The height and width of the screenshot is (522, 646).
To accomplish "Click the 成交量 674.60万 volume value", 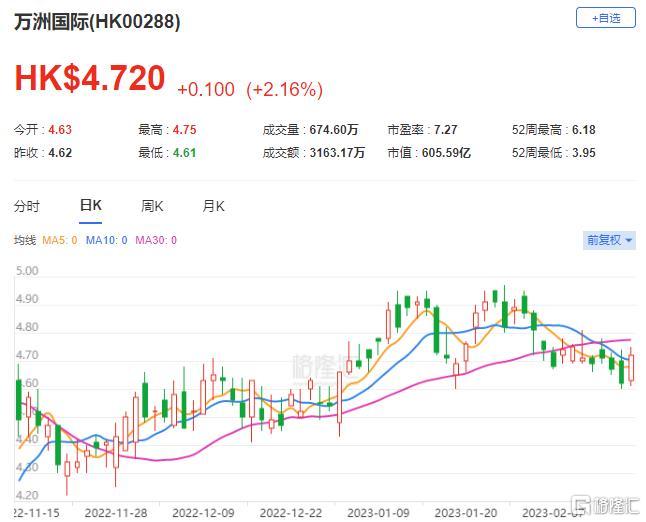I will [334, 130].
